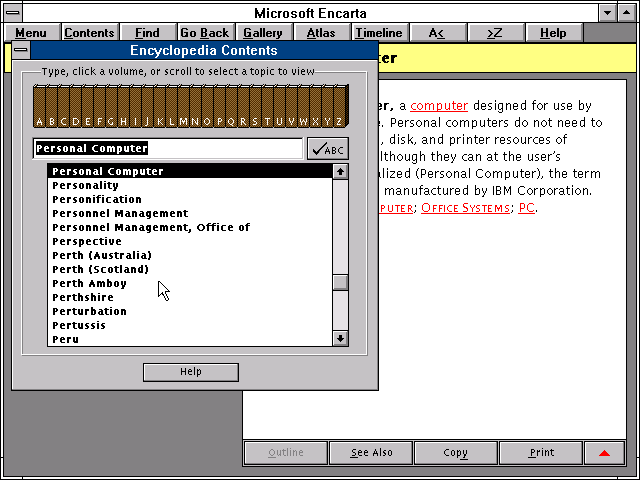
Task: Go to next article with >Z
Action: 495,33
